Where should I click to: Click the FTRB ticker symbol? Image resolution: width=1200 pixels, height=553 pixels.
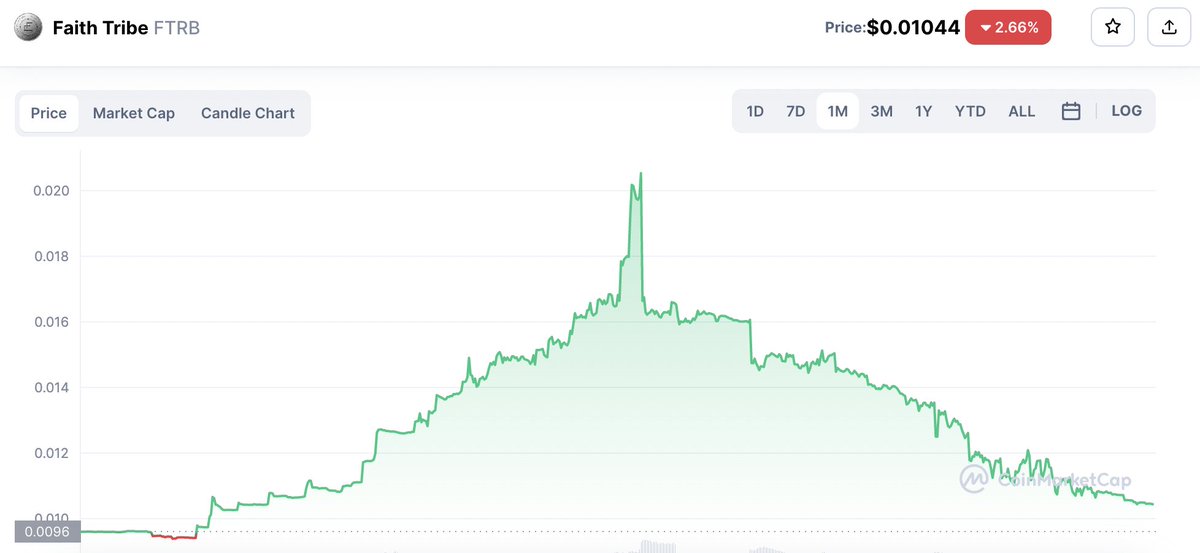(x=177, y=28)
